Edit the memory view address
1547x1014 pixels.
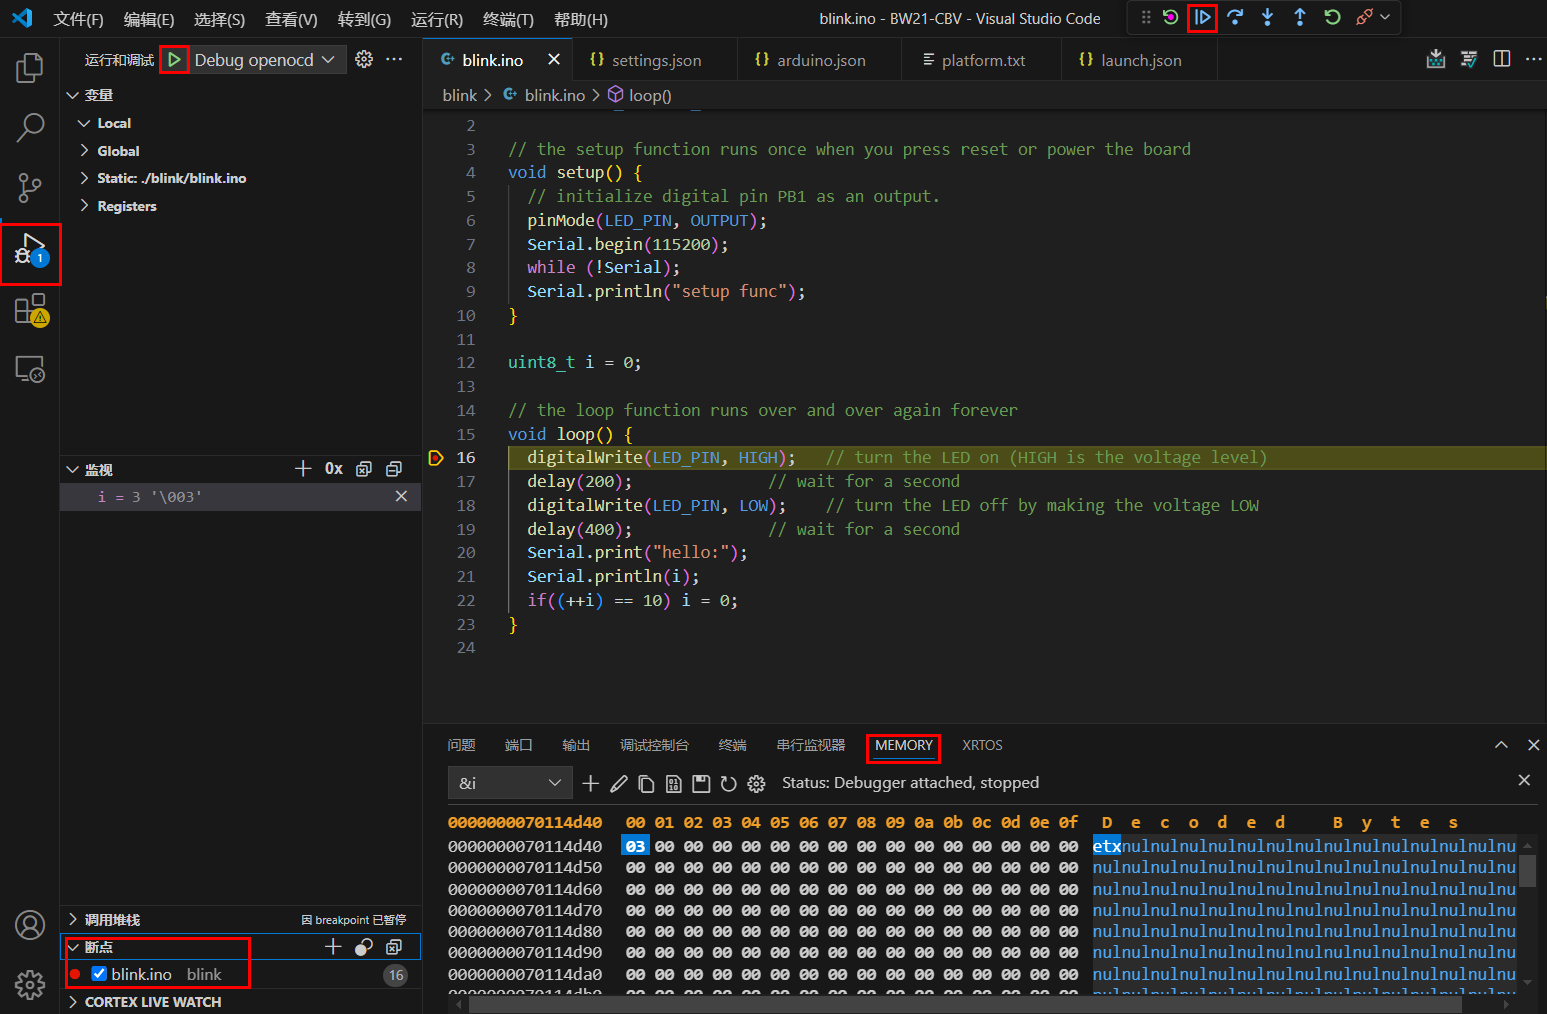pyautogui.click(x=619, y=783)
